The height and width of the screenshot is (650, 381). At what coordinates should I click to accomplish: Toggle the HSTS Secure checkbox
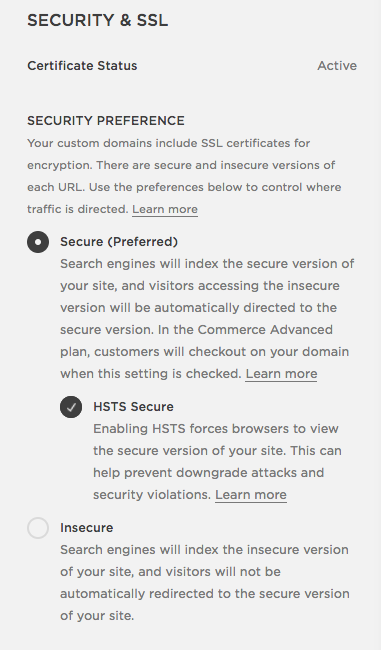[71, 407]
